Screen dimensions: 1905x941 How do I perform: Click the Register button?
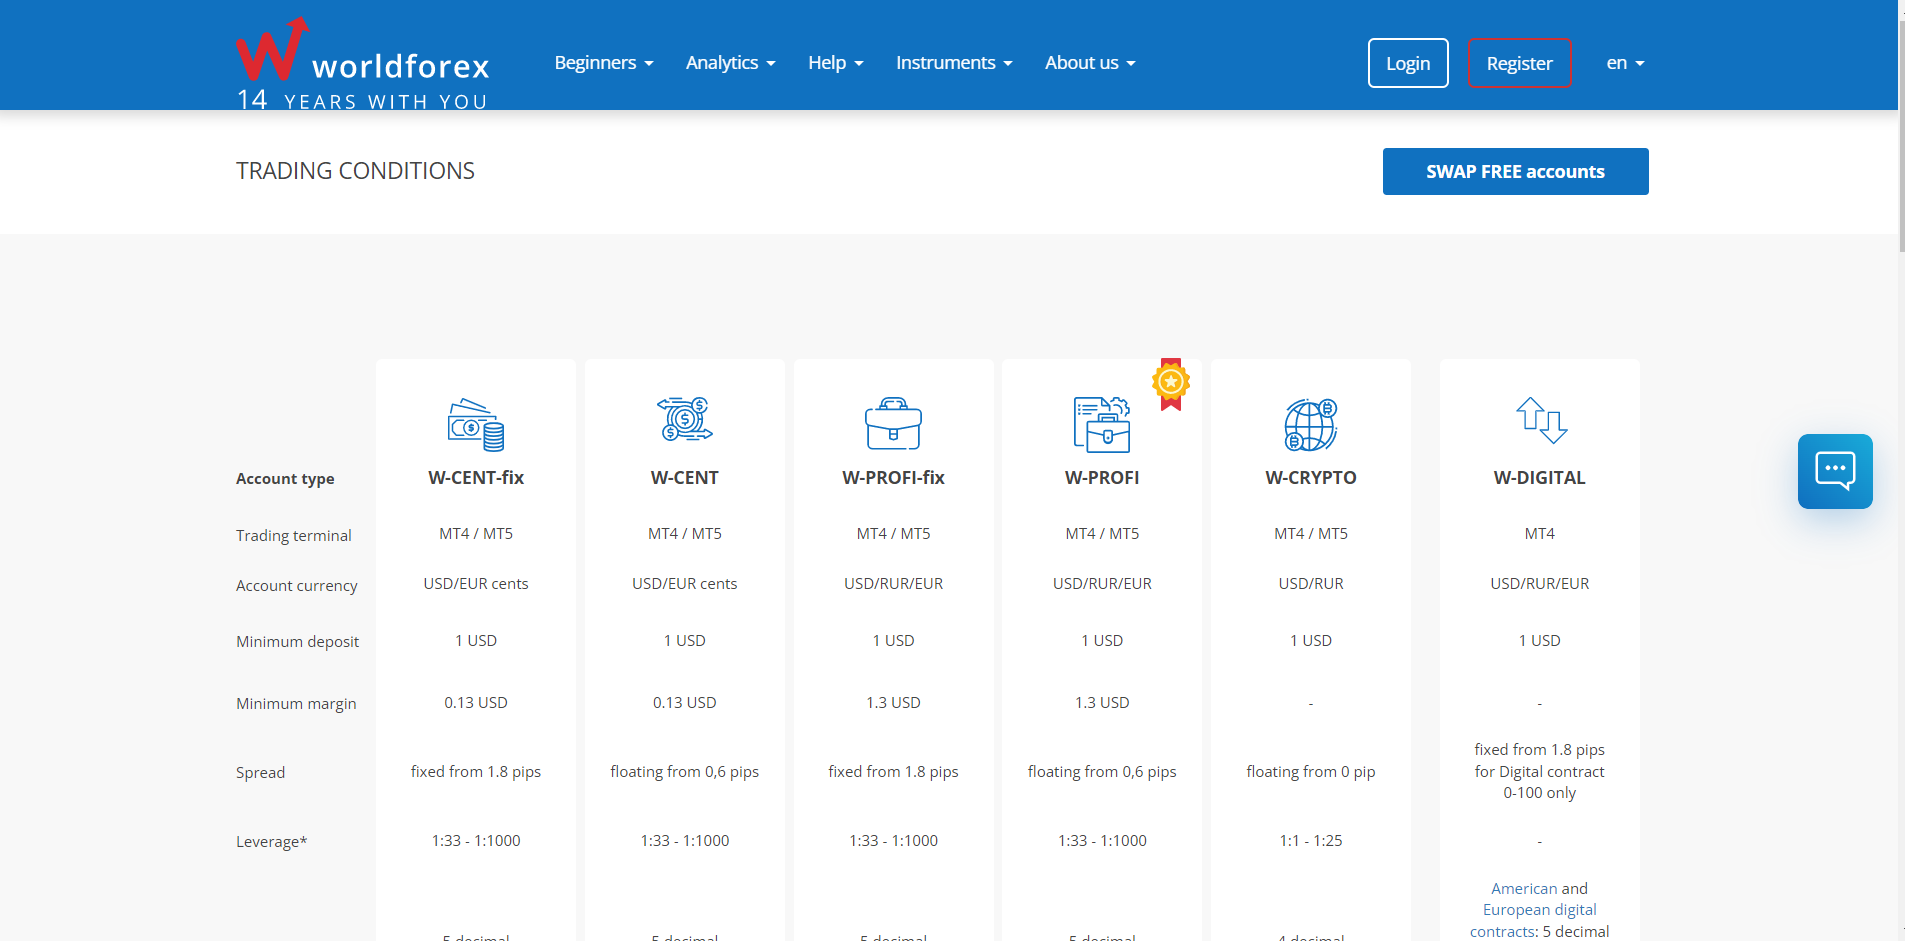coord(1519,63)
